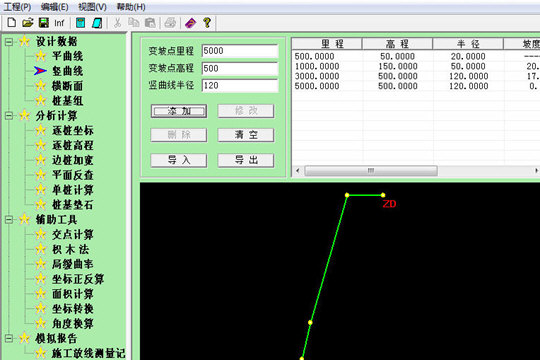Click the Open folder toolbar icon
Screen dimensions: 540x360
coord(28,23)
